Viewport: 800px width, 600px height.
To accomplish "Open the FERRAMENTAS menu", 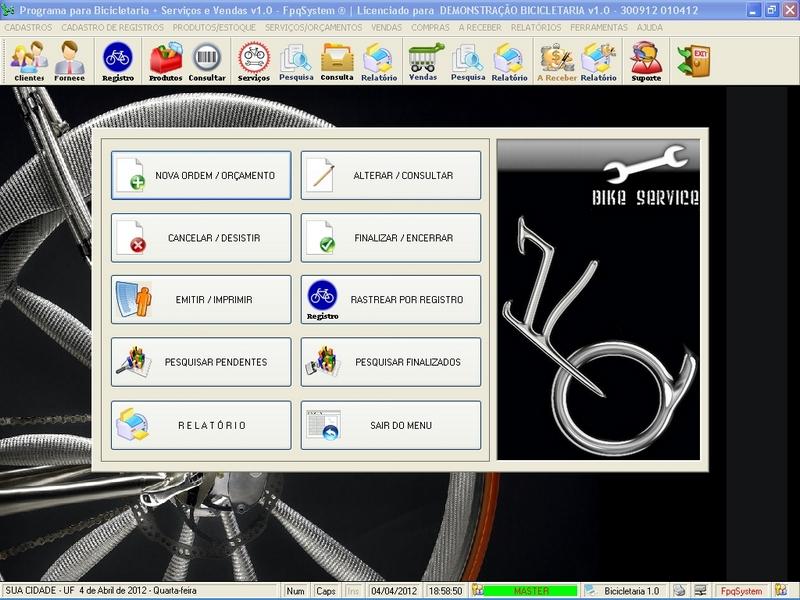I will [x=598, y=28].
